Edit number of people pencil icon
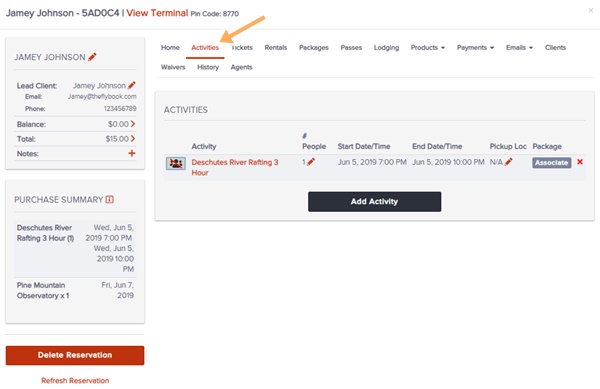 point(311,162)
